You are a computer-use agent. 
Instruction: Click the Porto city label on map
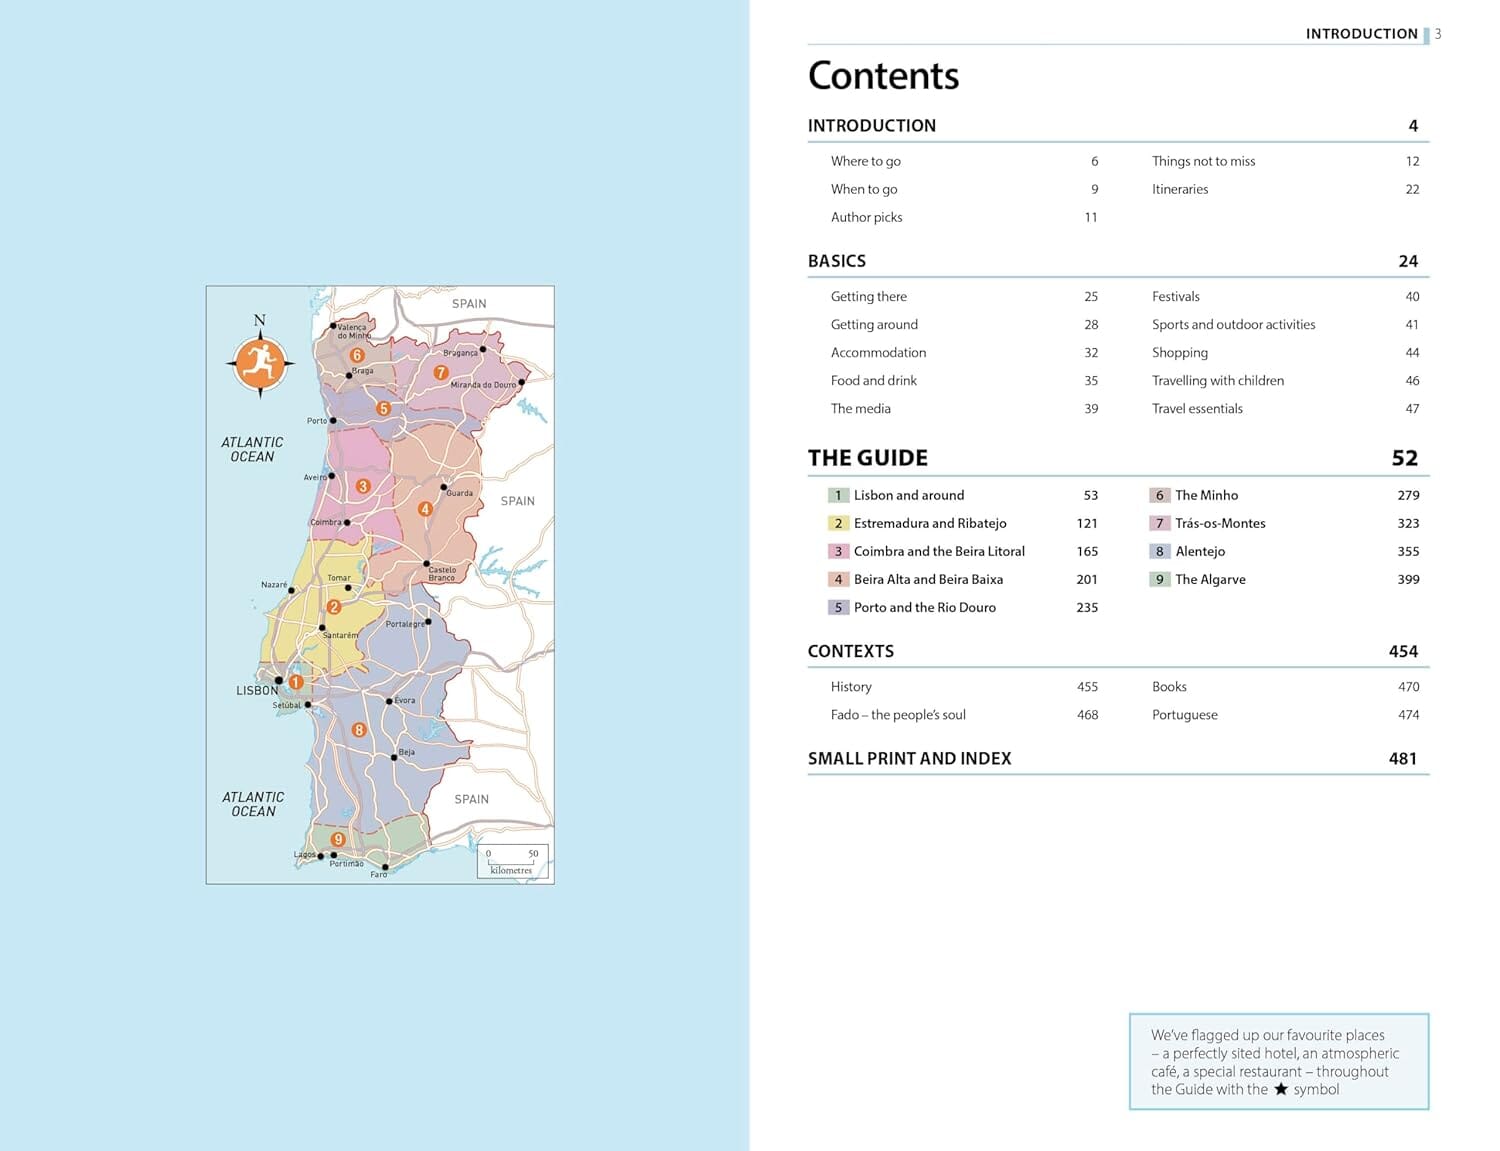tap(317, 421)
